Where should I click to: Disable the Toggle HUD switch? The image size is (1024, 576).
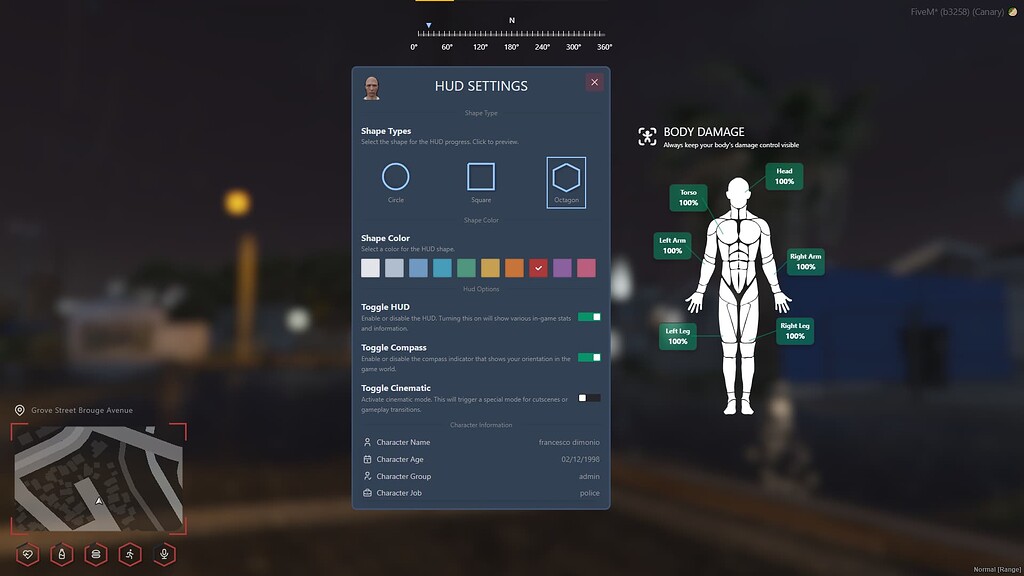click(x=588, y=315)
